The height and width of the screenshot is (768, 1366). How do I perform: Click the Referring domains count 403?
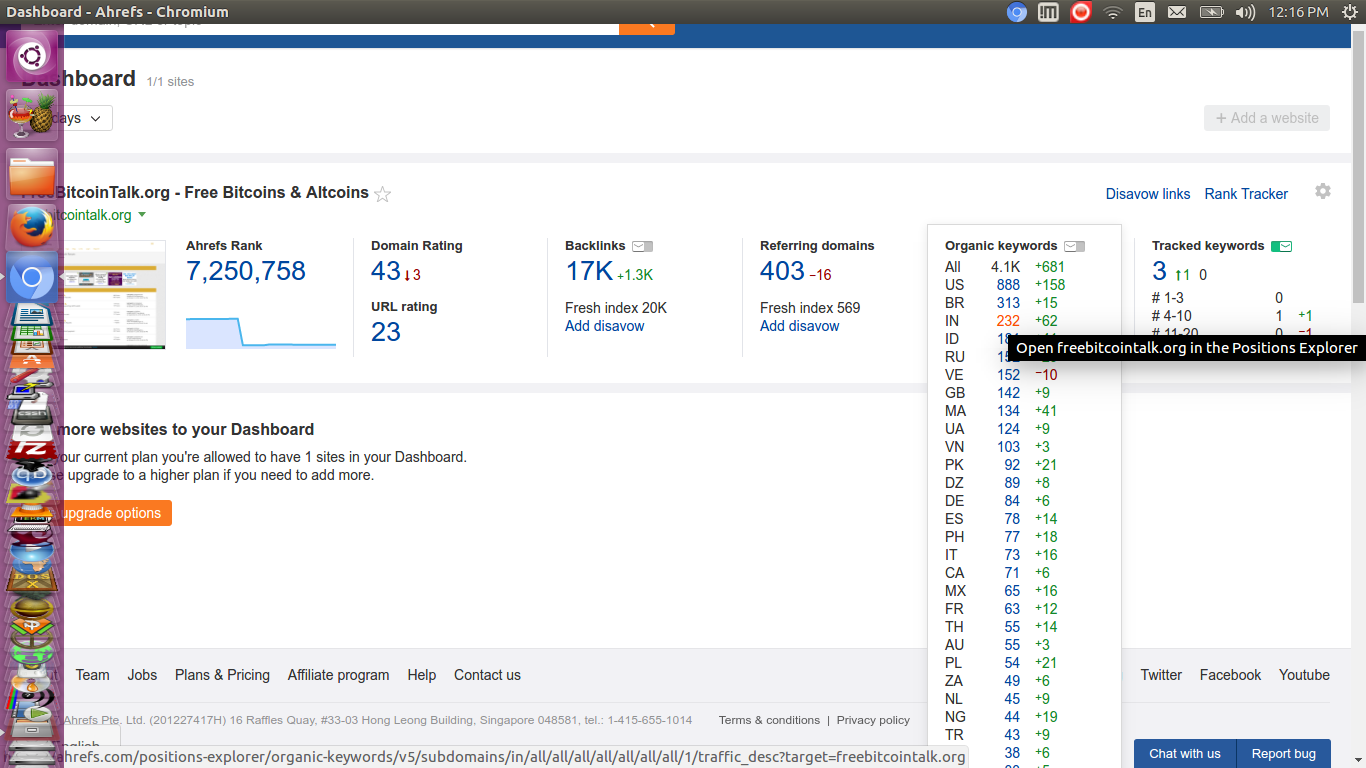(x=782, y=271)
